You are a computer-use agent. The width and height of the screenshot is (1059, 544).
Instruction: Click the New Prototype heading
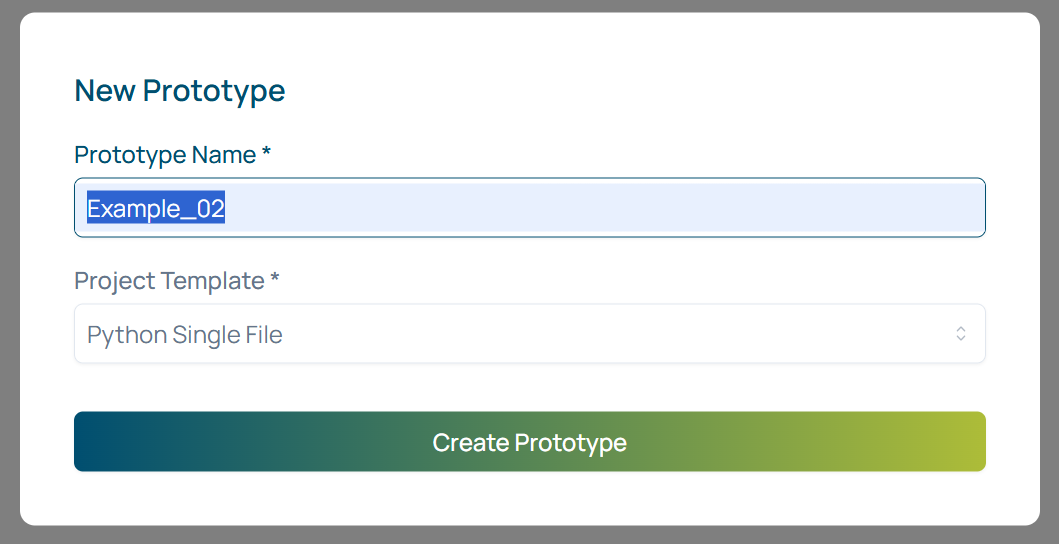[x=180, y=91]
